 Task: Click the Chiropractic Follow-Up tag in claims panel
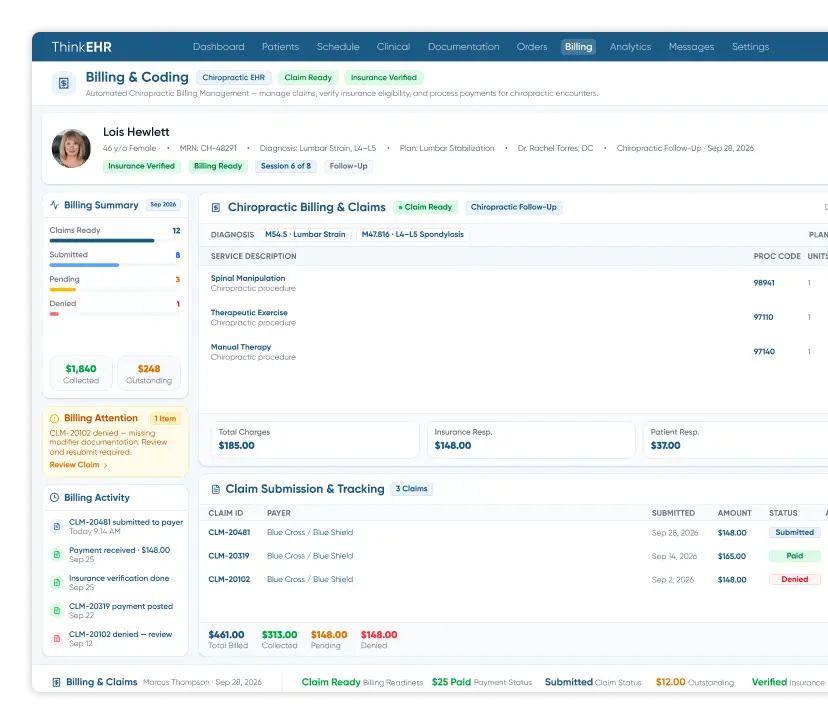click(514, 207)
